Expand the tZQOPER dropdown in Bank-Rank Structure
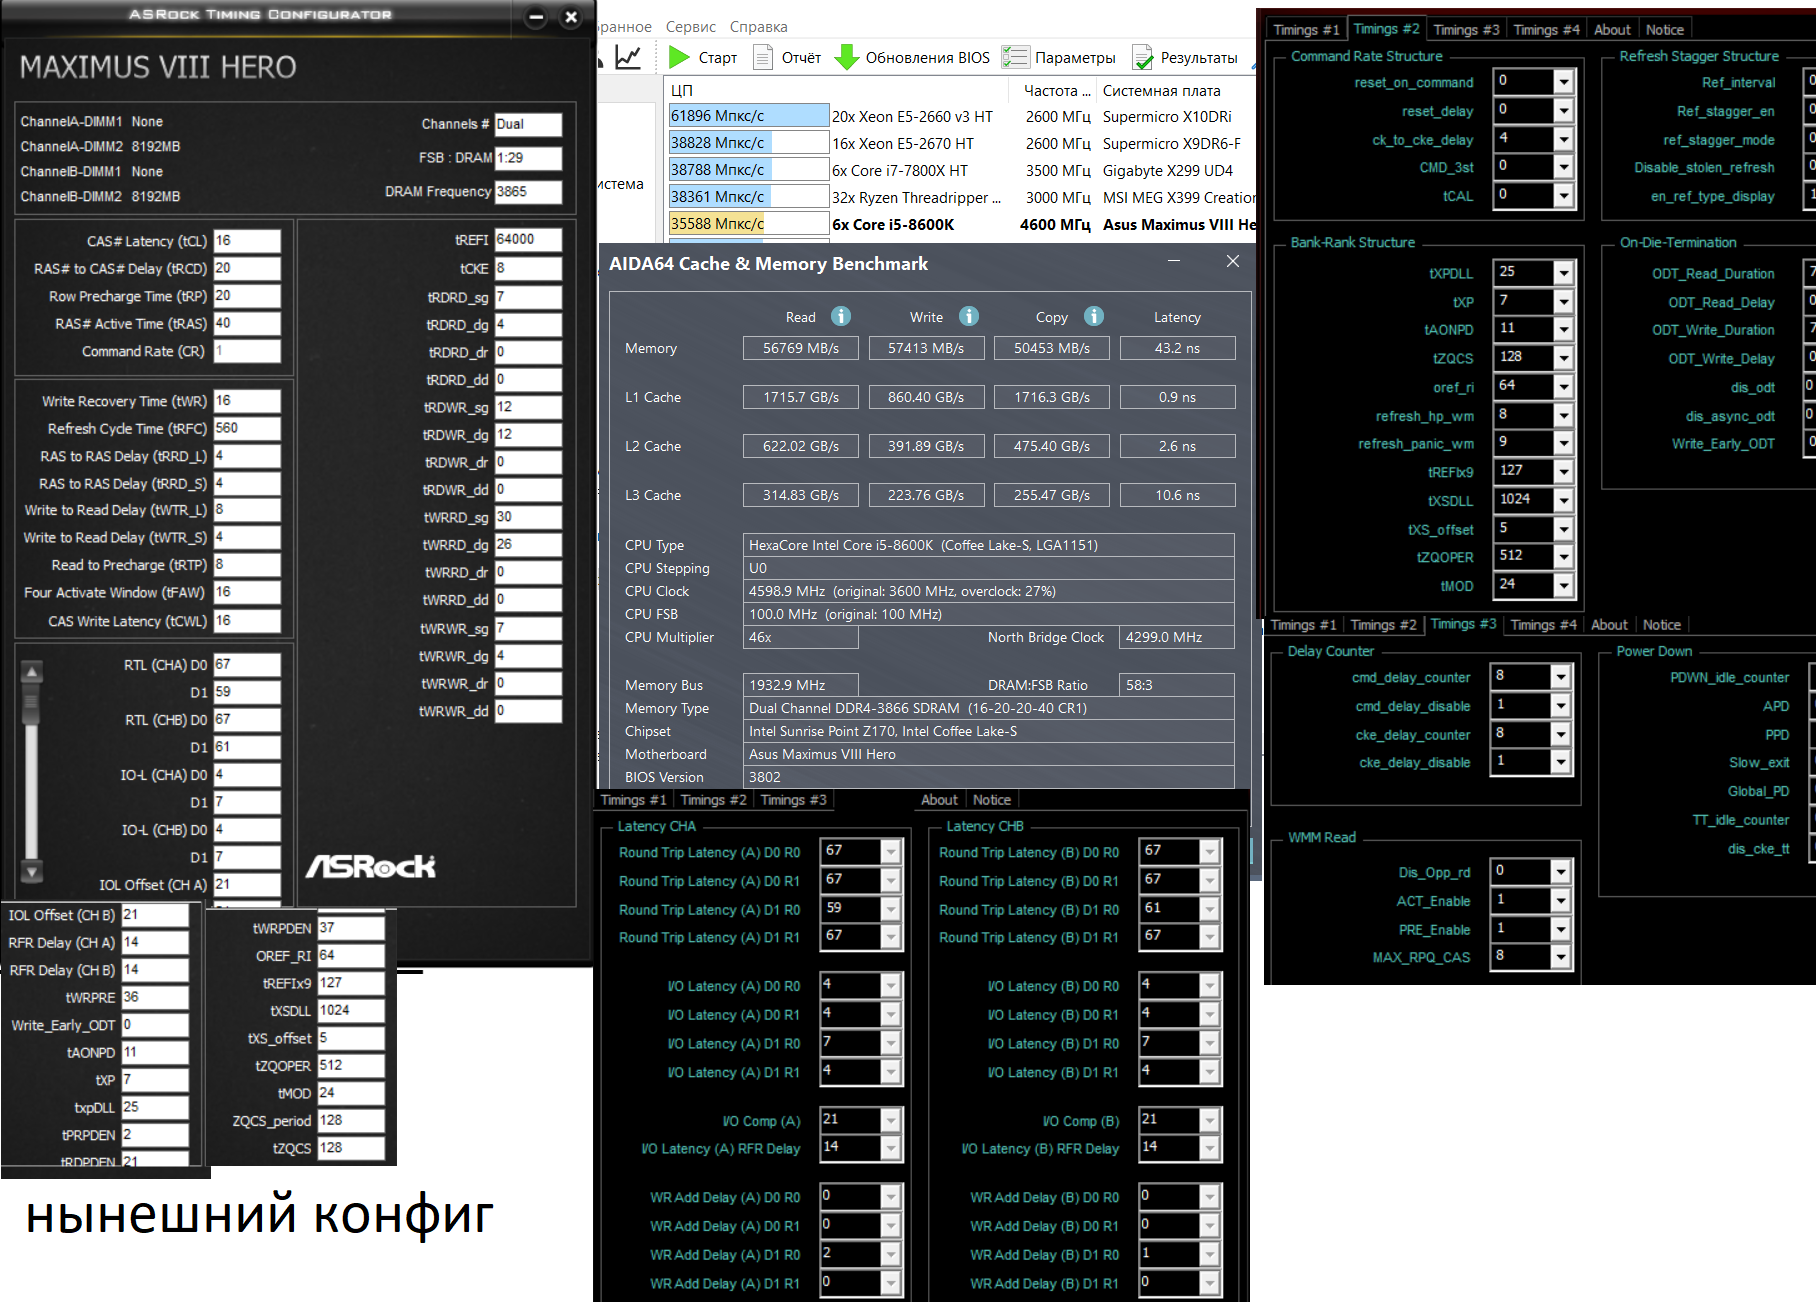This screenshot has height=1302, width=1816. 1564,557
